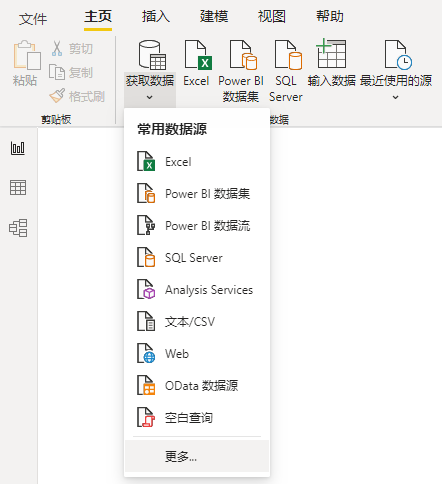
Task: Click the 获取数据 database icon in ribbon
Action: tap(152, 55)
